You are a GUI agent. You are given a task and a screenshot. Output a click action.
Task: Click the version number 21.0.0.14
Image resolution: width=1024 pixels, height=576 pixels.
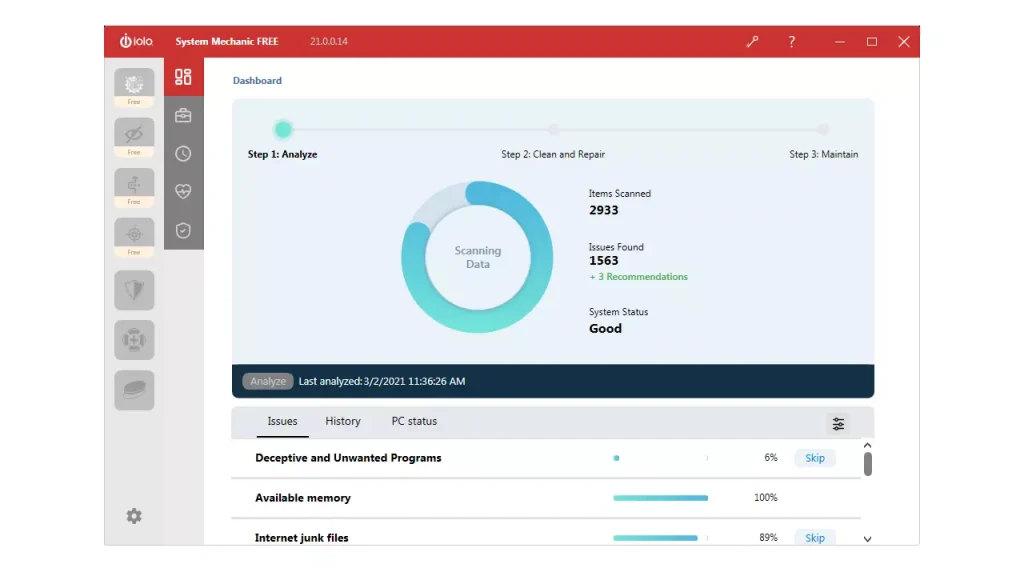328,41
